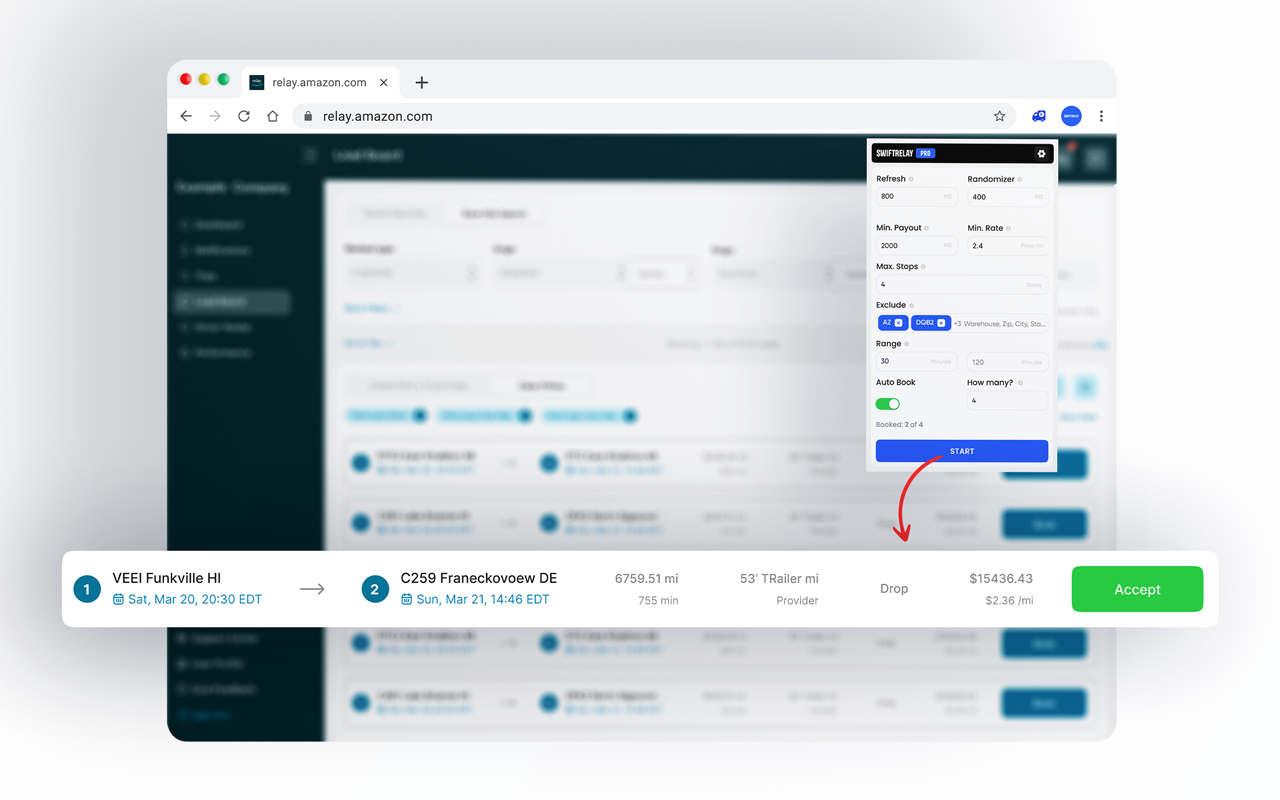Image resolution: width=1280 pixels, height=800 pixels.
Task: Show info tooltip for Min. Rate
Action: 1008,228
